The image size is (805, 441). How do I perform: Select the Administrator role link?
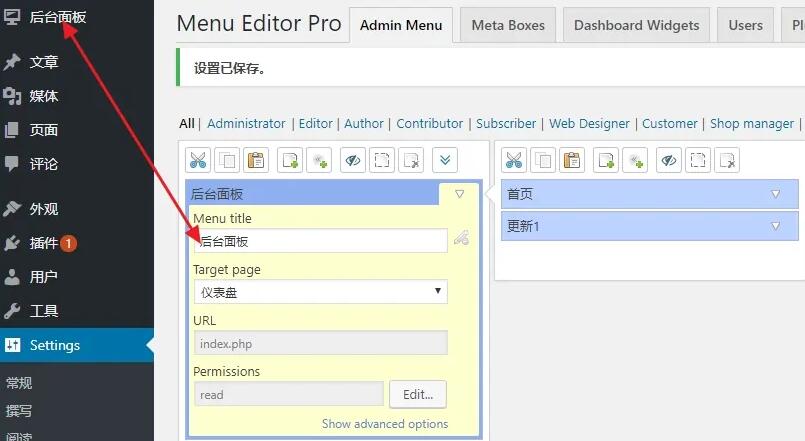pyautogui.click(x=246, y=124)
